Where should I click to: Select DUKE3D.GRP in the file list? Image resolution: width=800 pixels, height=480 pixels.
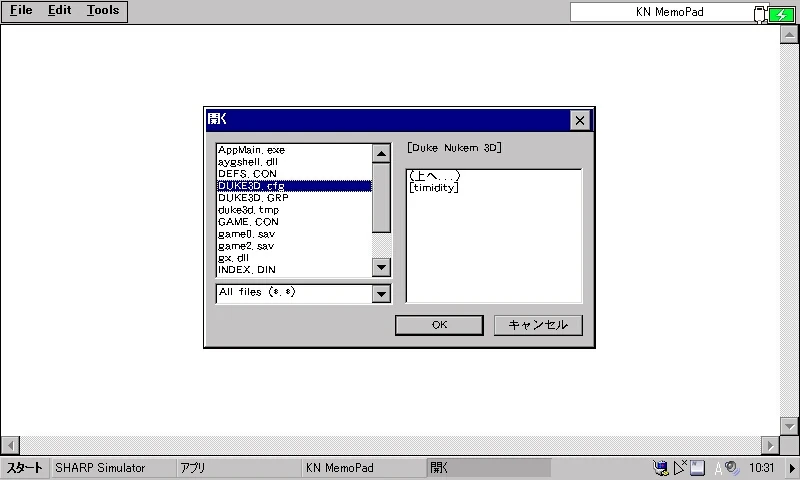(294, 198)
